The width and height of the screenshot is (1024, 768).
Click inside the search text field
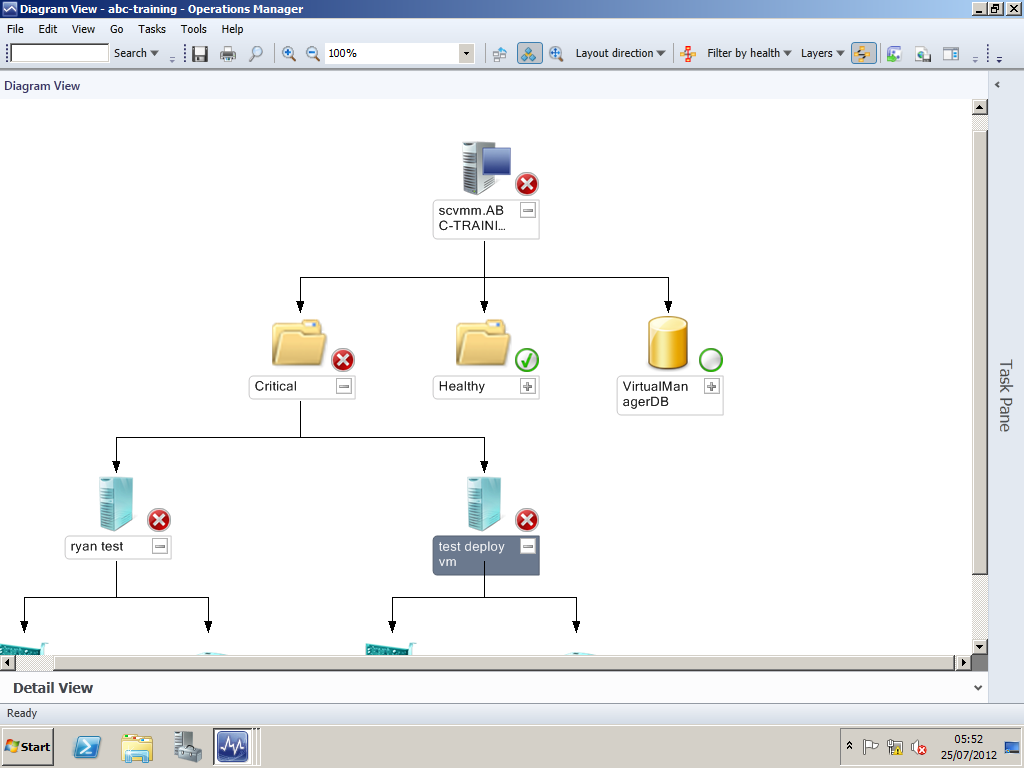(x=59, y=54)
